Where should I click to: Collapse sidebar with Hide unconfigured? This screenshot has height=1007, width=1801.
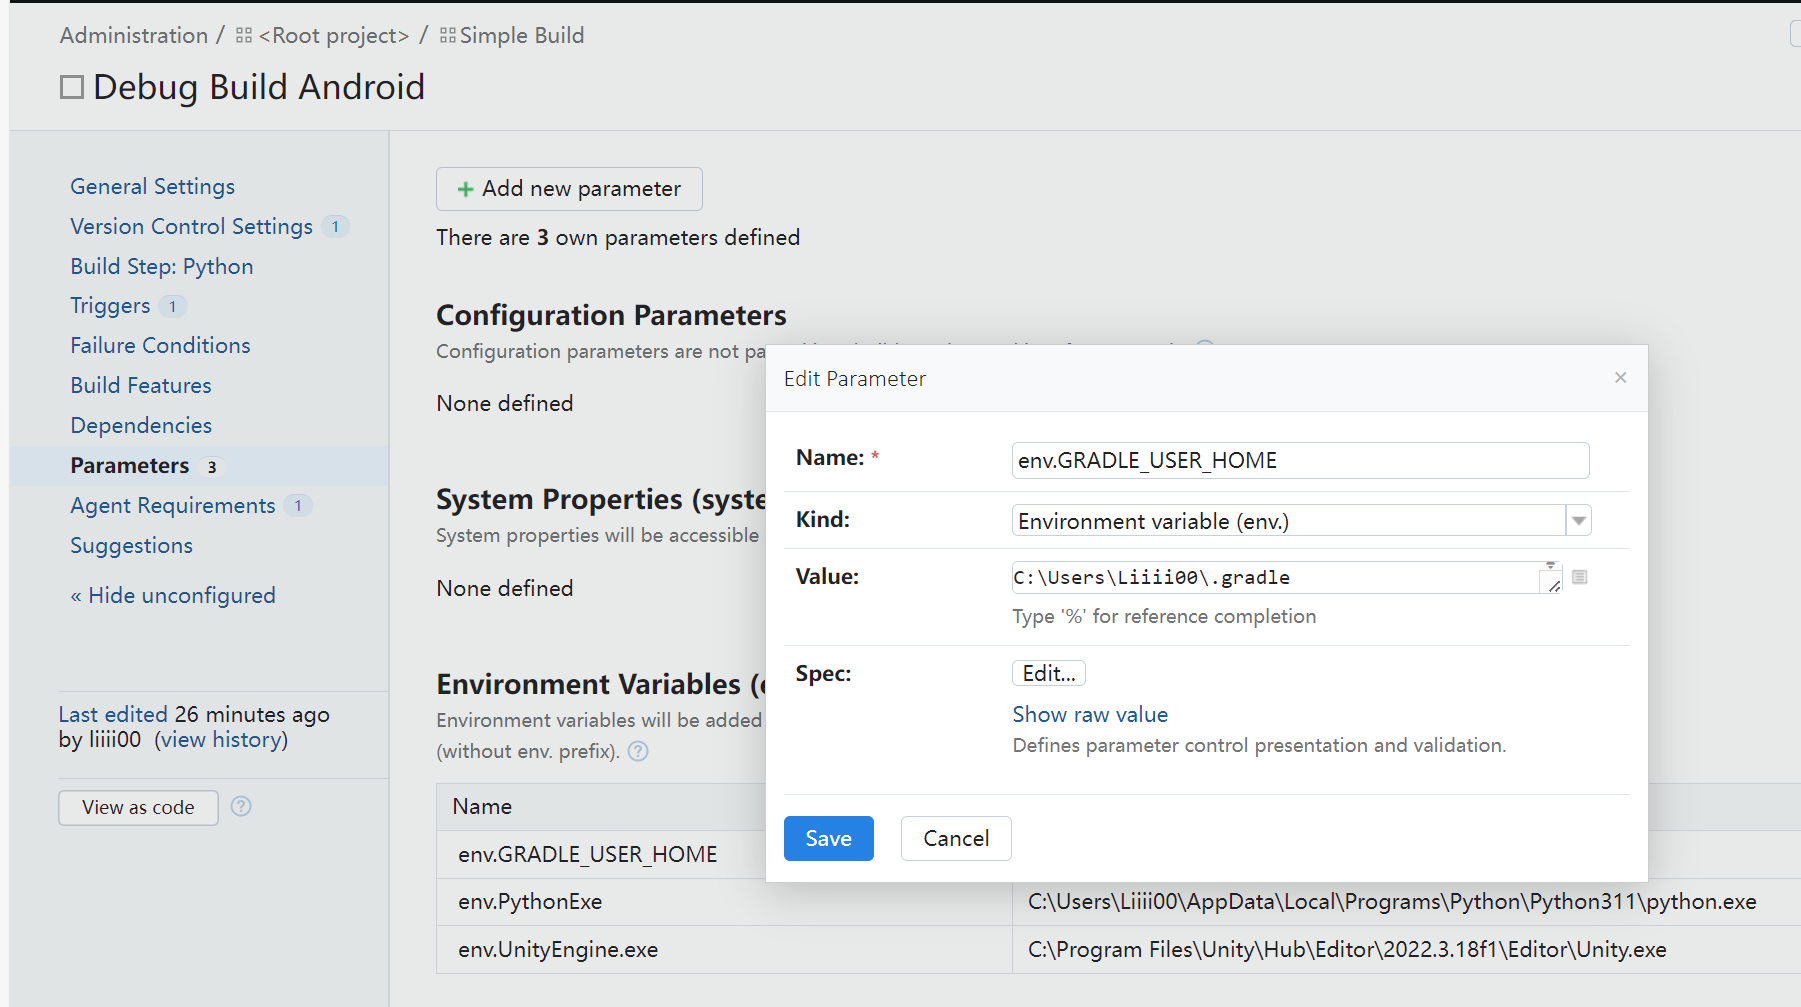(x=173, y=596)
